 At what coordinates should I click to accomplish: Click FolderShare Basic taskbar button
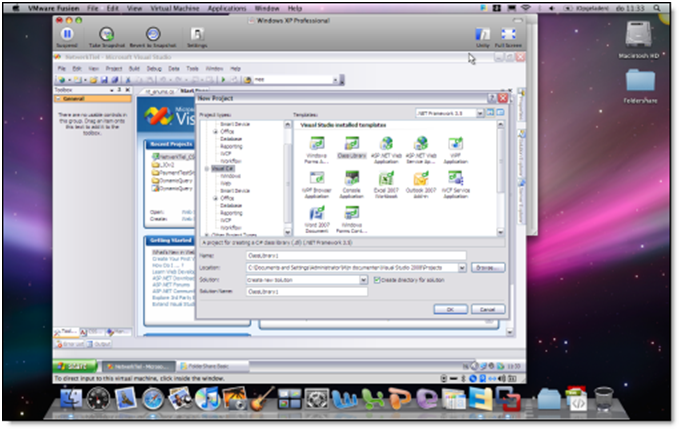pyautogui.click(x=213, y=366)
